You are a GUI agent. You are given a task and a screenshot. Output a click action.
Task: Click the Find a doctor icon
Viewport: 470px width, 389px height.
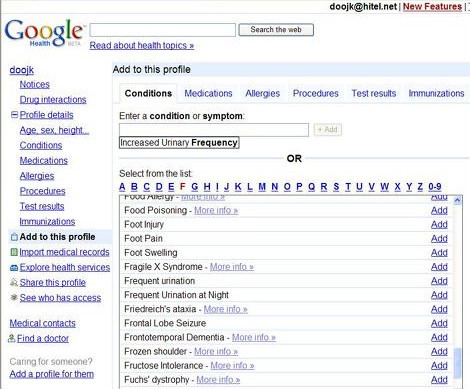click(x=12, y=338)
